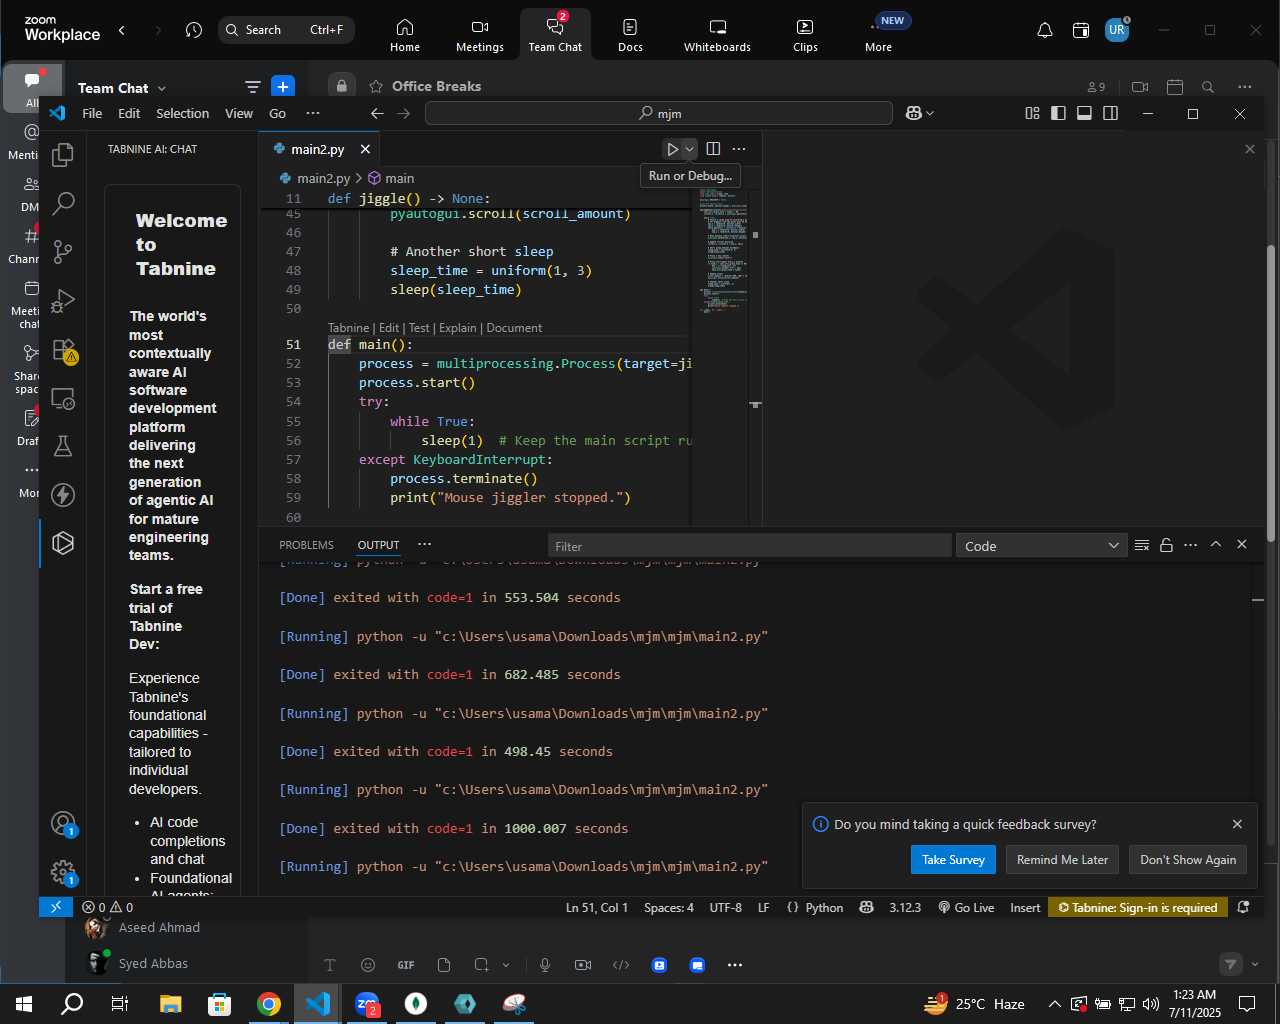The width and height of the screenshot is (1280, 1024).
Task: Click Remind Me Later button
Action: 1062,860
